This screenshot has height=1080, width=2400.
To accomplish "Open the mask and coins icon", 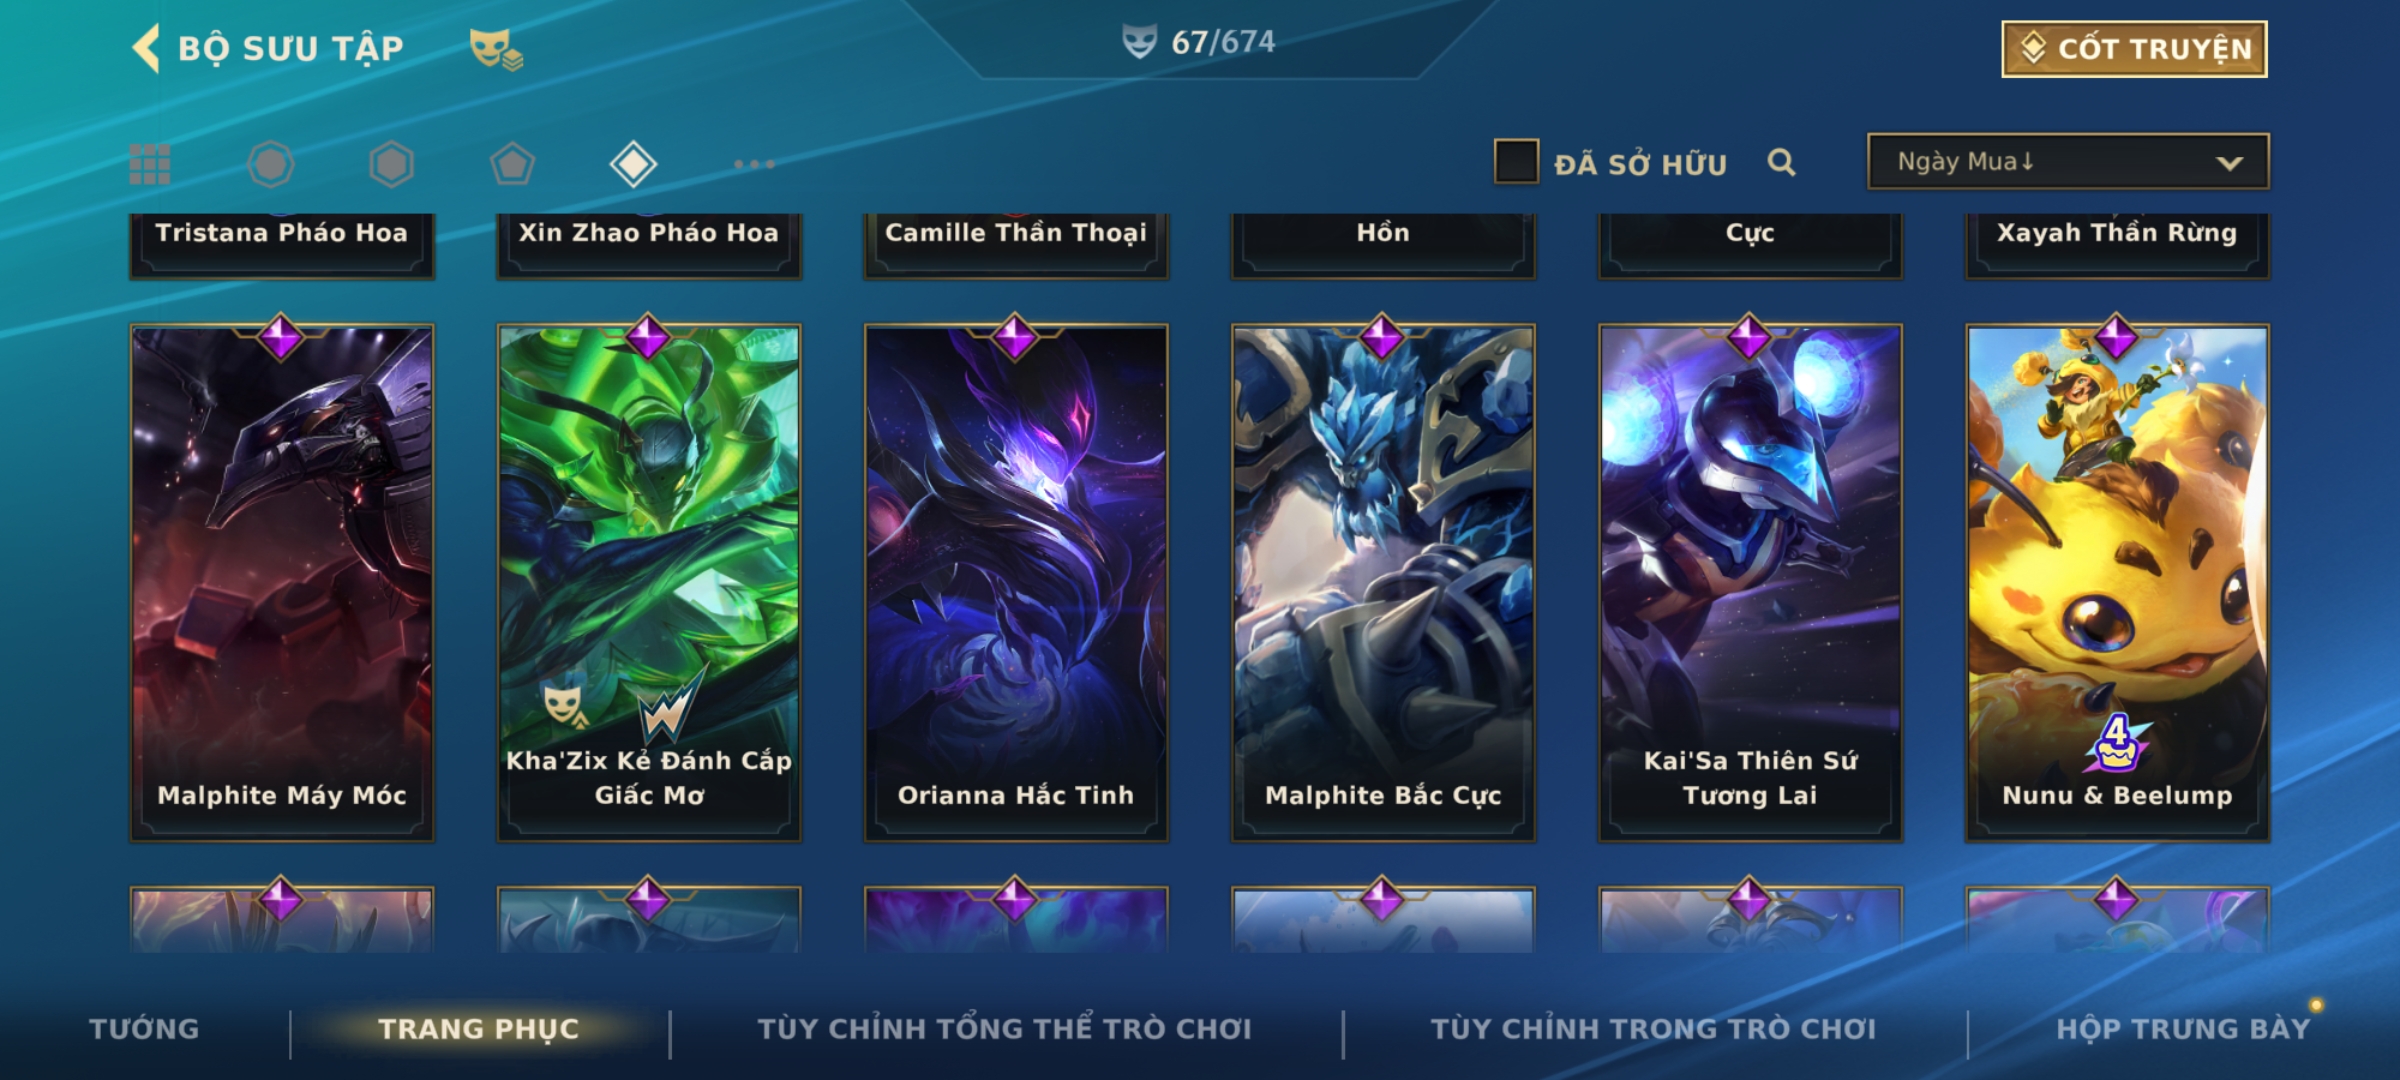I will pyautogui.click(x=496, y=49).
